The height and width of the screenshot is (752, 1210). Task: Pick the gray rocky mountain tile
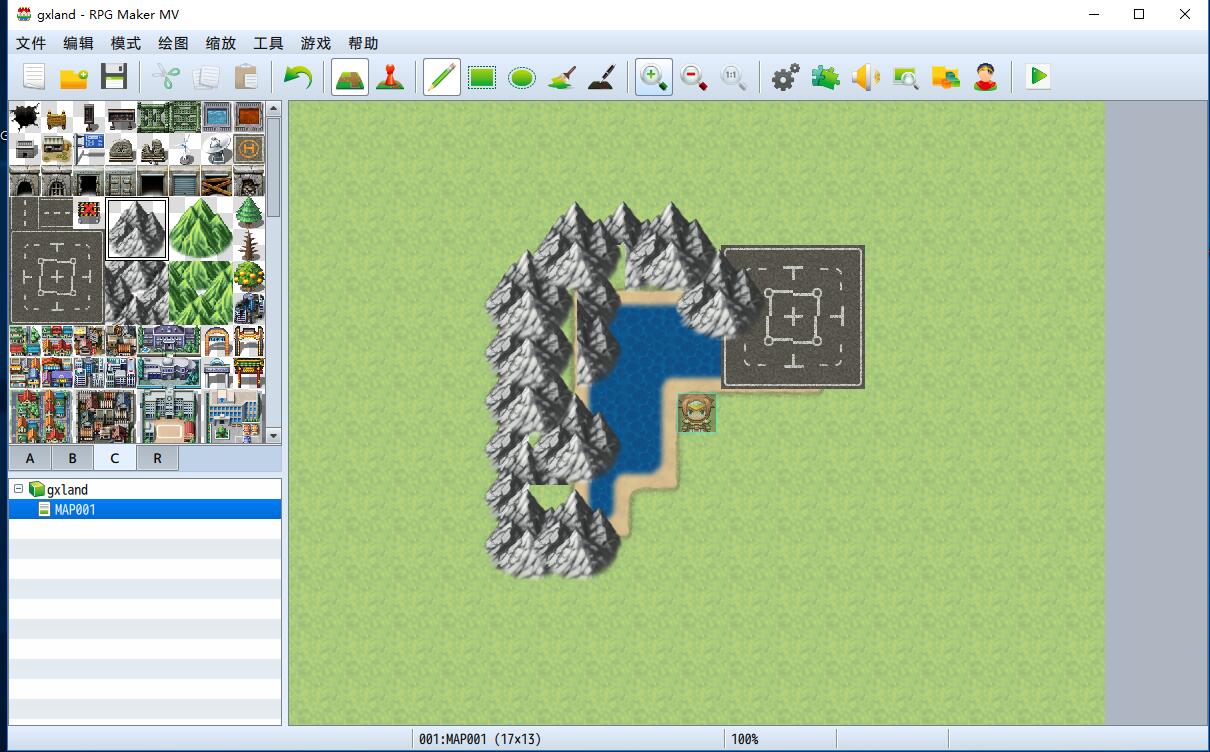137,229
